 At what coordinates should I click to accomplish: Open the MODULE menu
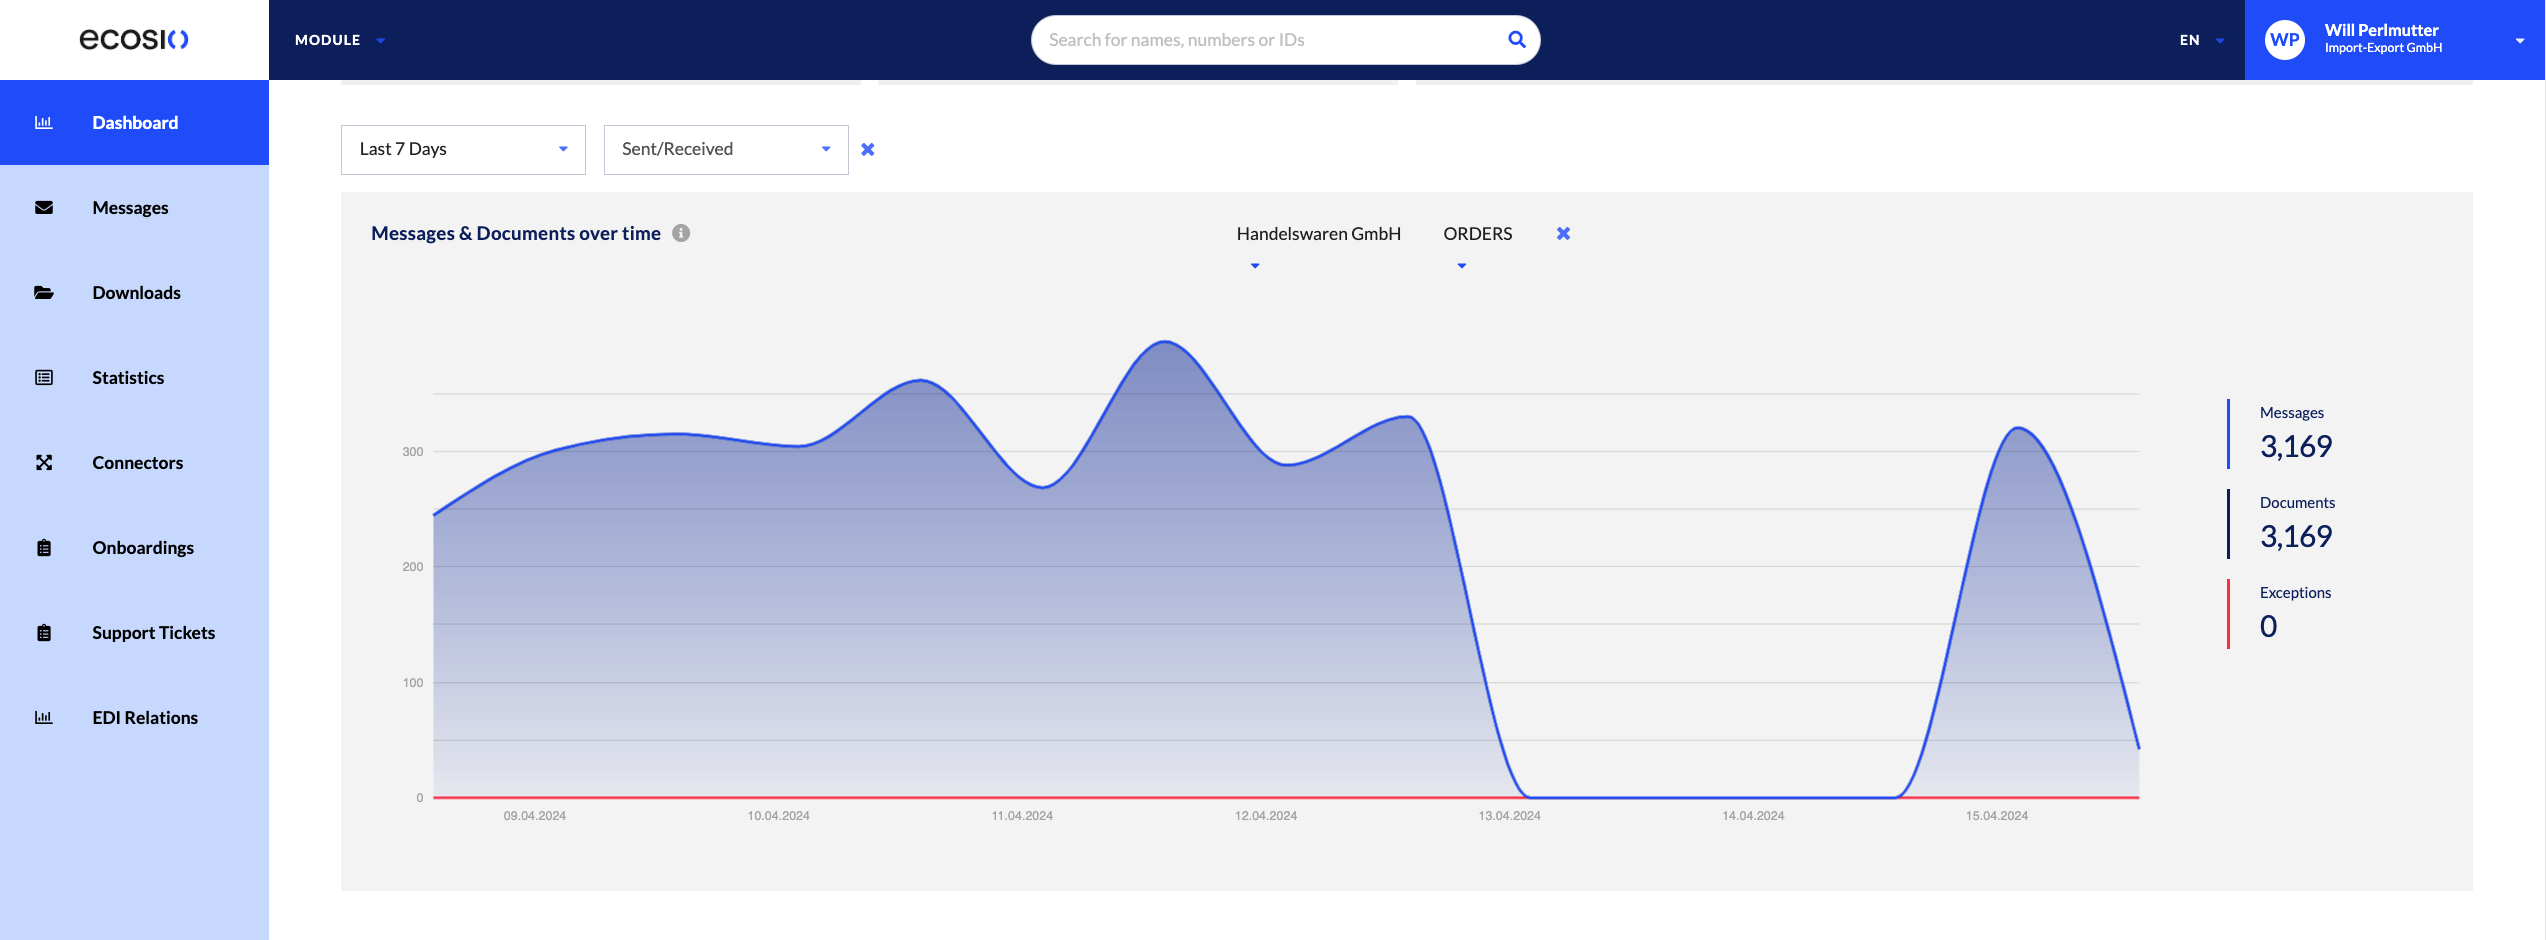[340, 40]
